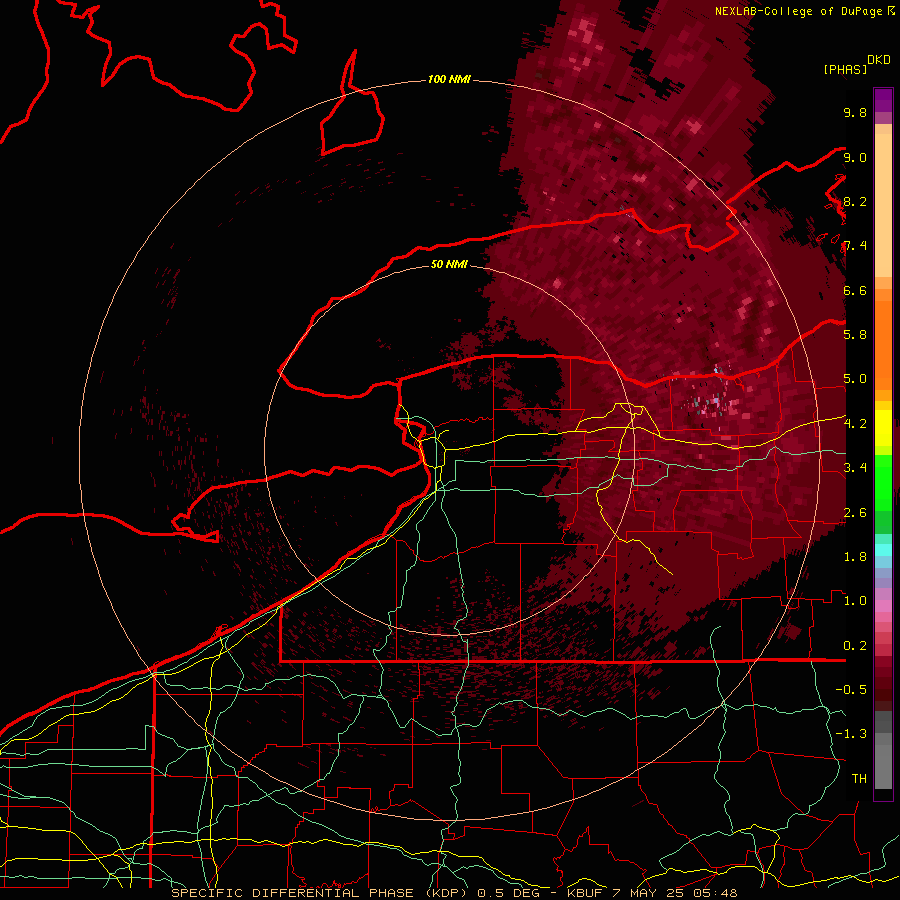Click the TH label on the legend
This screenshot has width=900, height=900.
click(x=859, y=779)
